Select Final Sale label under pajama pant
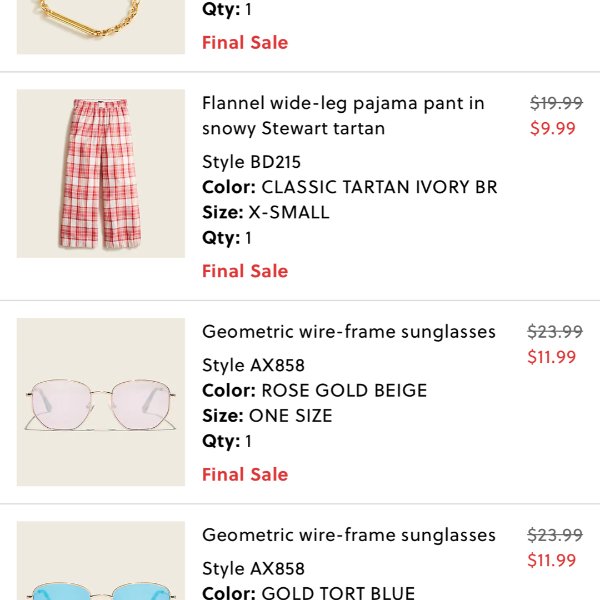Viewport: 600px width, 600px height. pyautogui.click(x=245, y=271)
